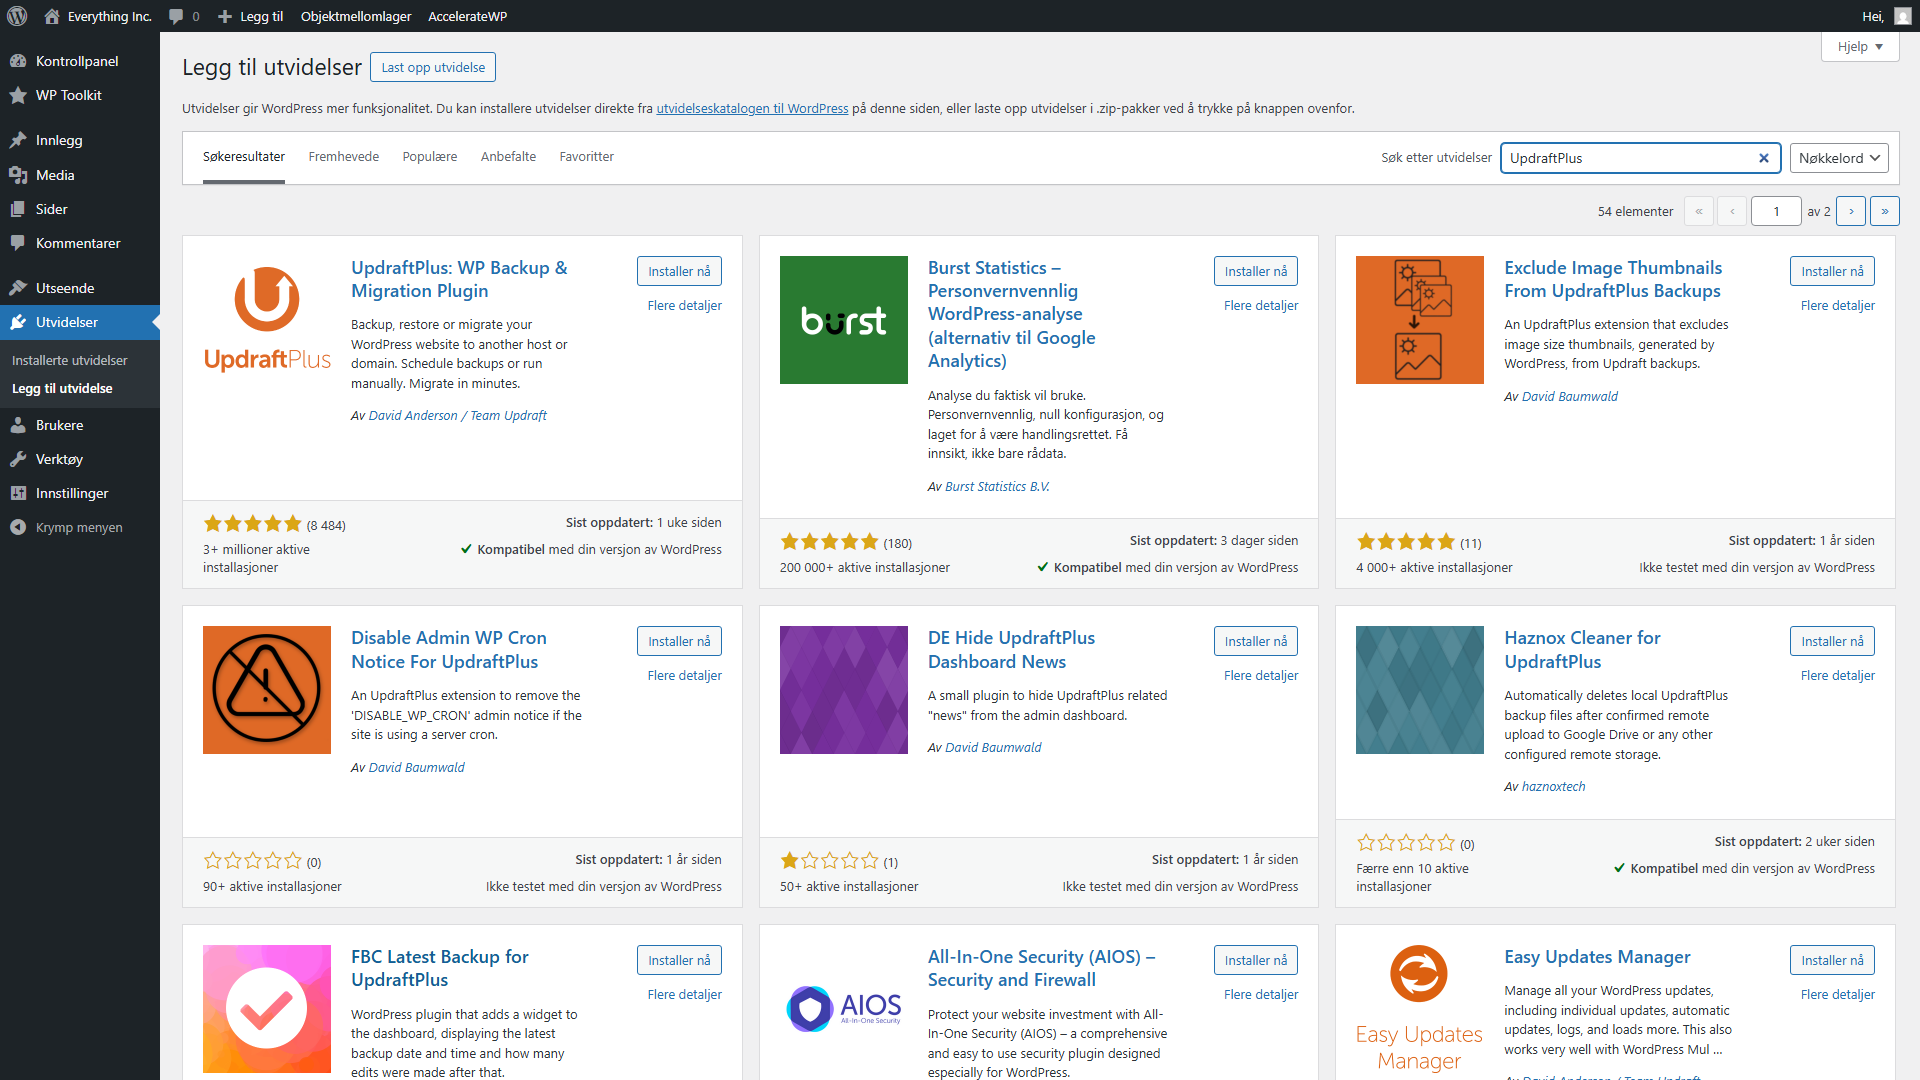View Flere detaljer for DE Hide UpdraftPlus
Viewport: 1920px width, 1080px height.
(1261, 675)
